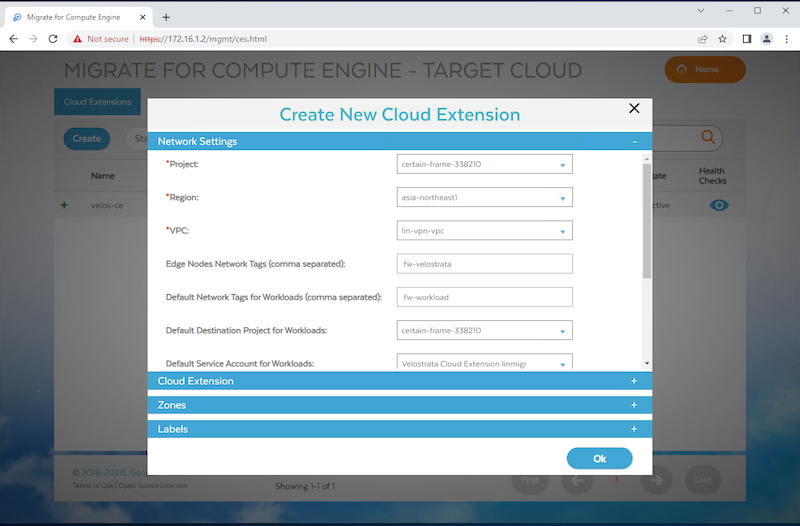Click the Edge Nodes Network Tags field
Image resolution: width=800 pixels, height=526 pixels.
click(484, 264)
